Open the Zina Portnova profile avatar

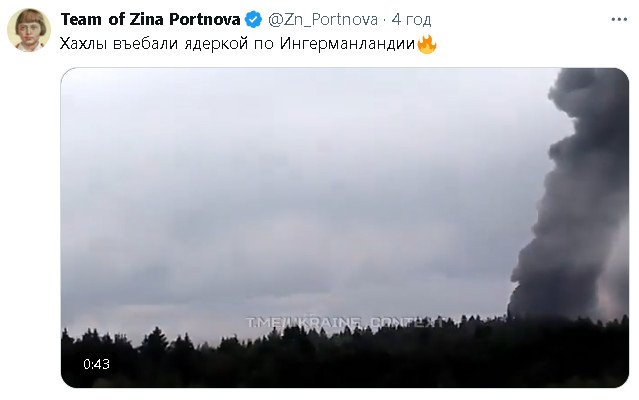point(29,30)
